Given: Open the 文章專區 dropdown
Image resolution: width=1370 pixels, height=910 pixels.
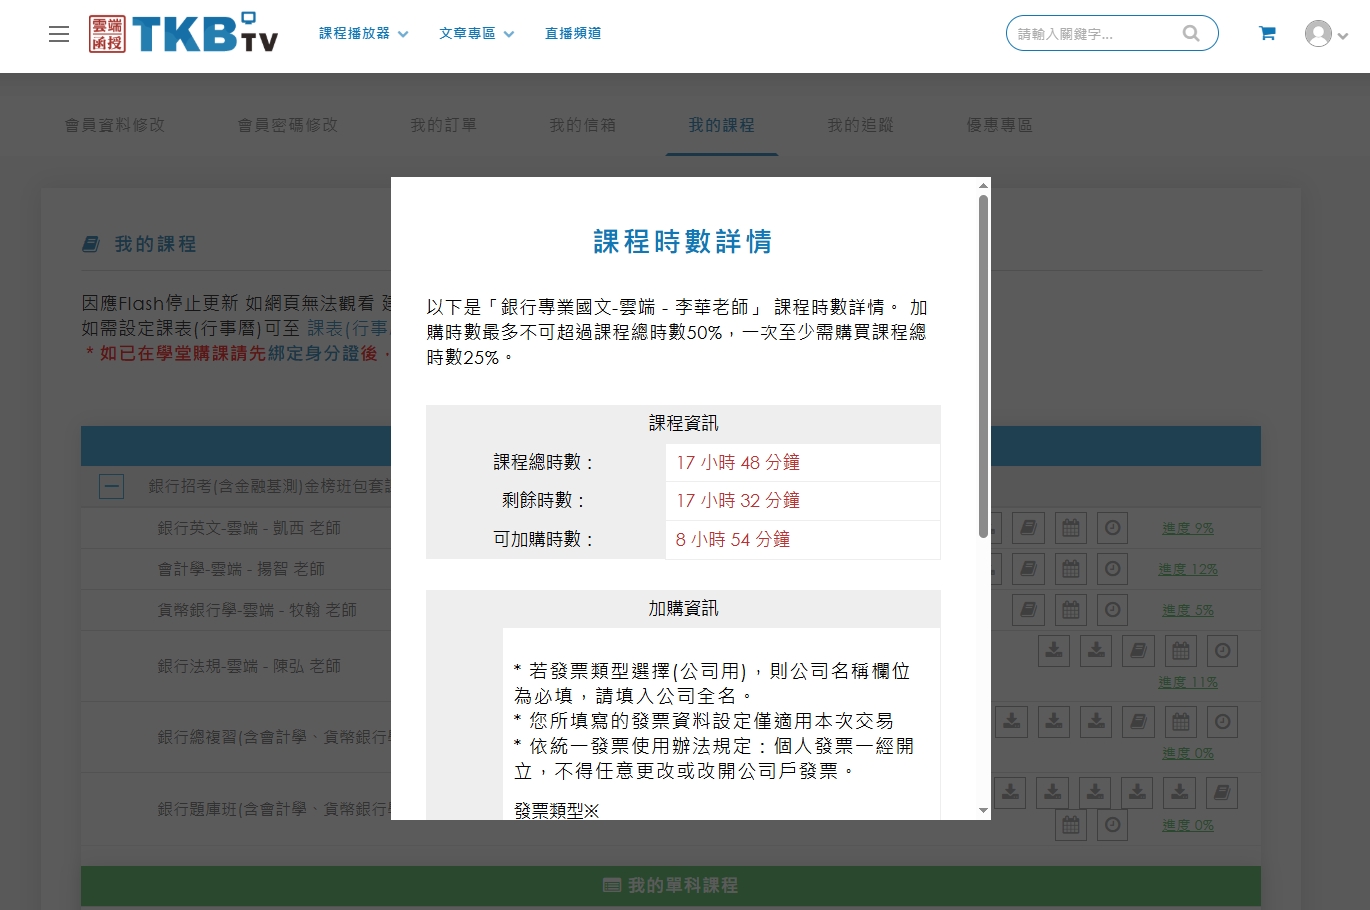Looking at the screenshot, I should [476, 34].
